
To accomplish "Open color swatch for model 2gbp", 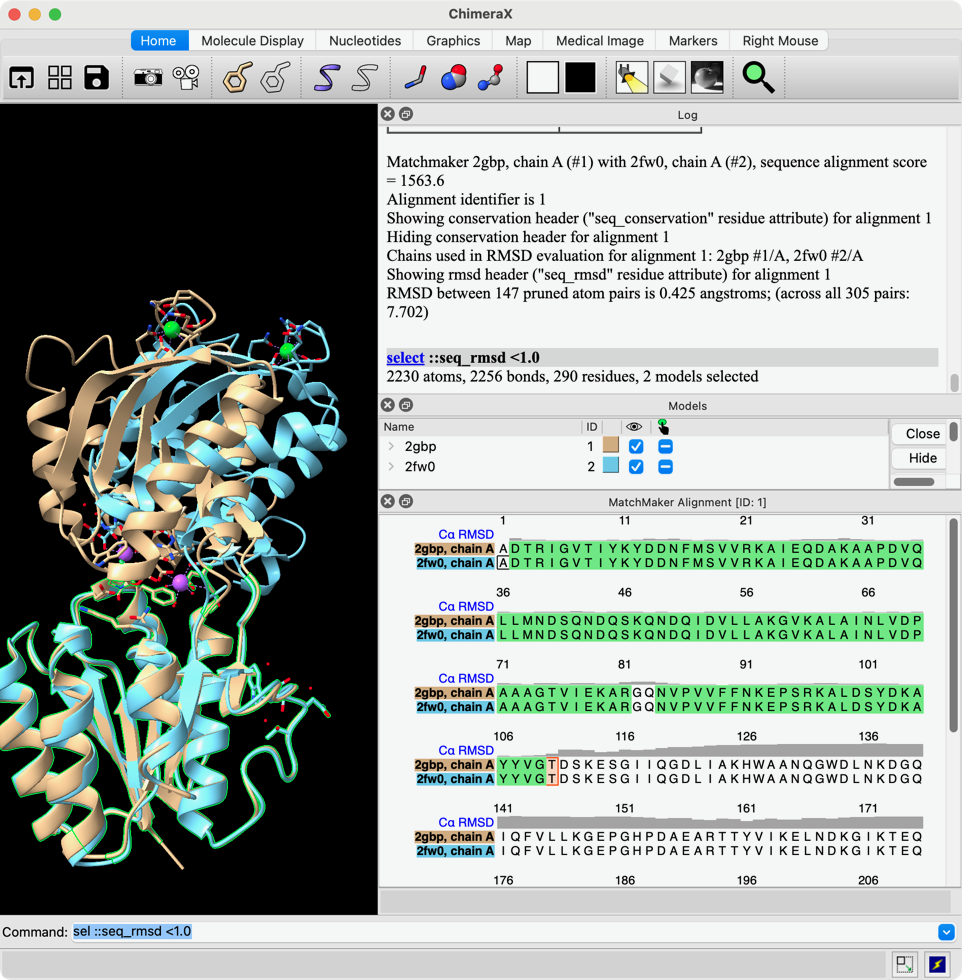I will (611, 446).
